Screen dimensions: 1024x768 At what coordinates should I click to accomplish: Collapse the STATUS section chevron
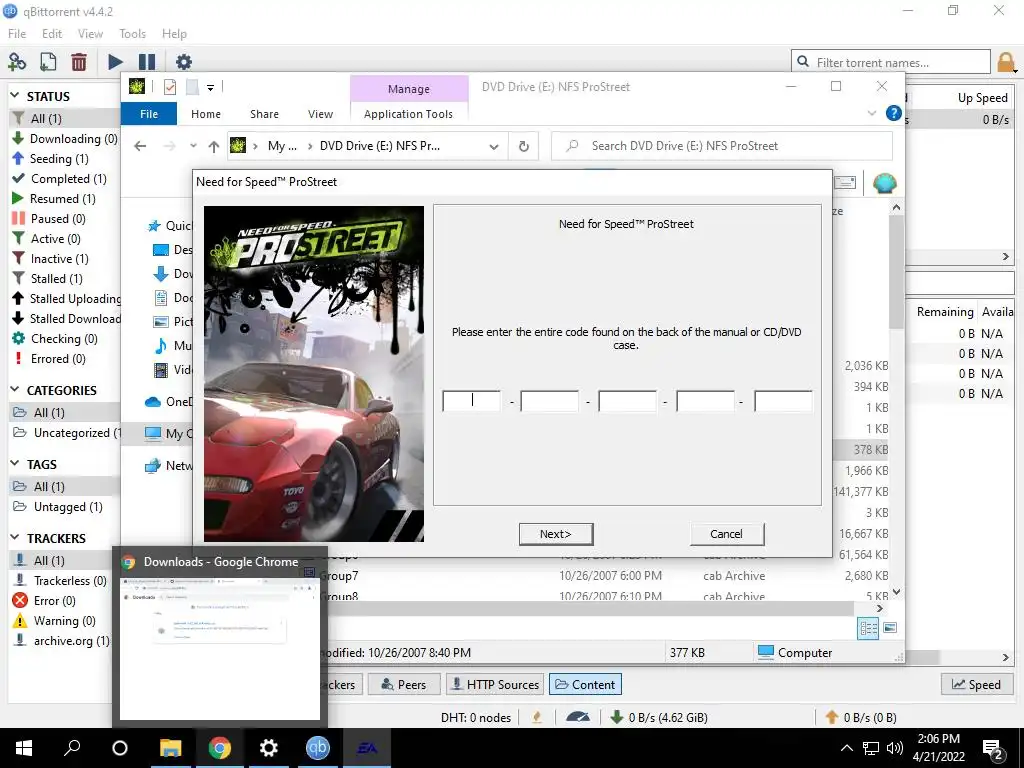point(15,95)
